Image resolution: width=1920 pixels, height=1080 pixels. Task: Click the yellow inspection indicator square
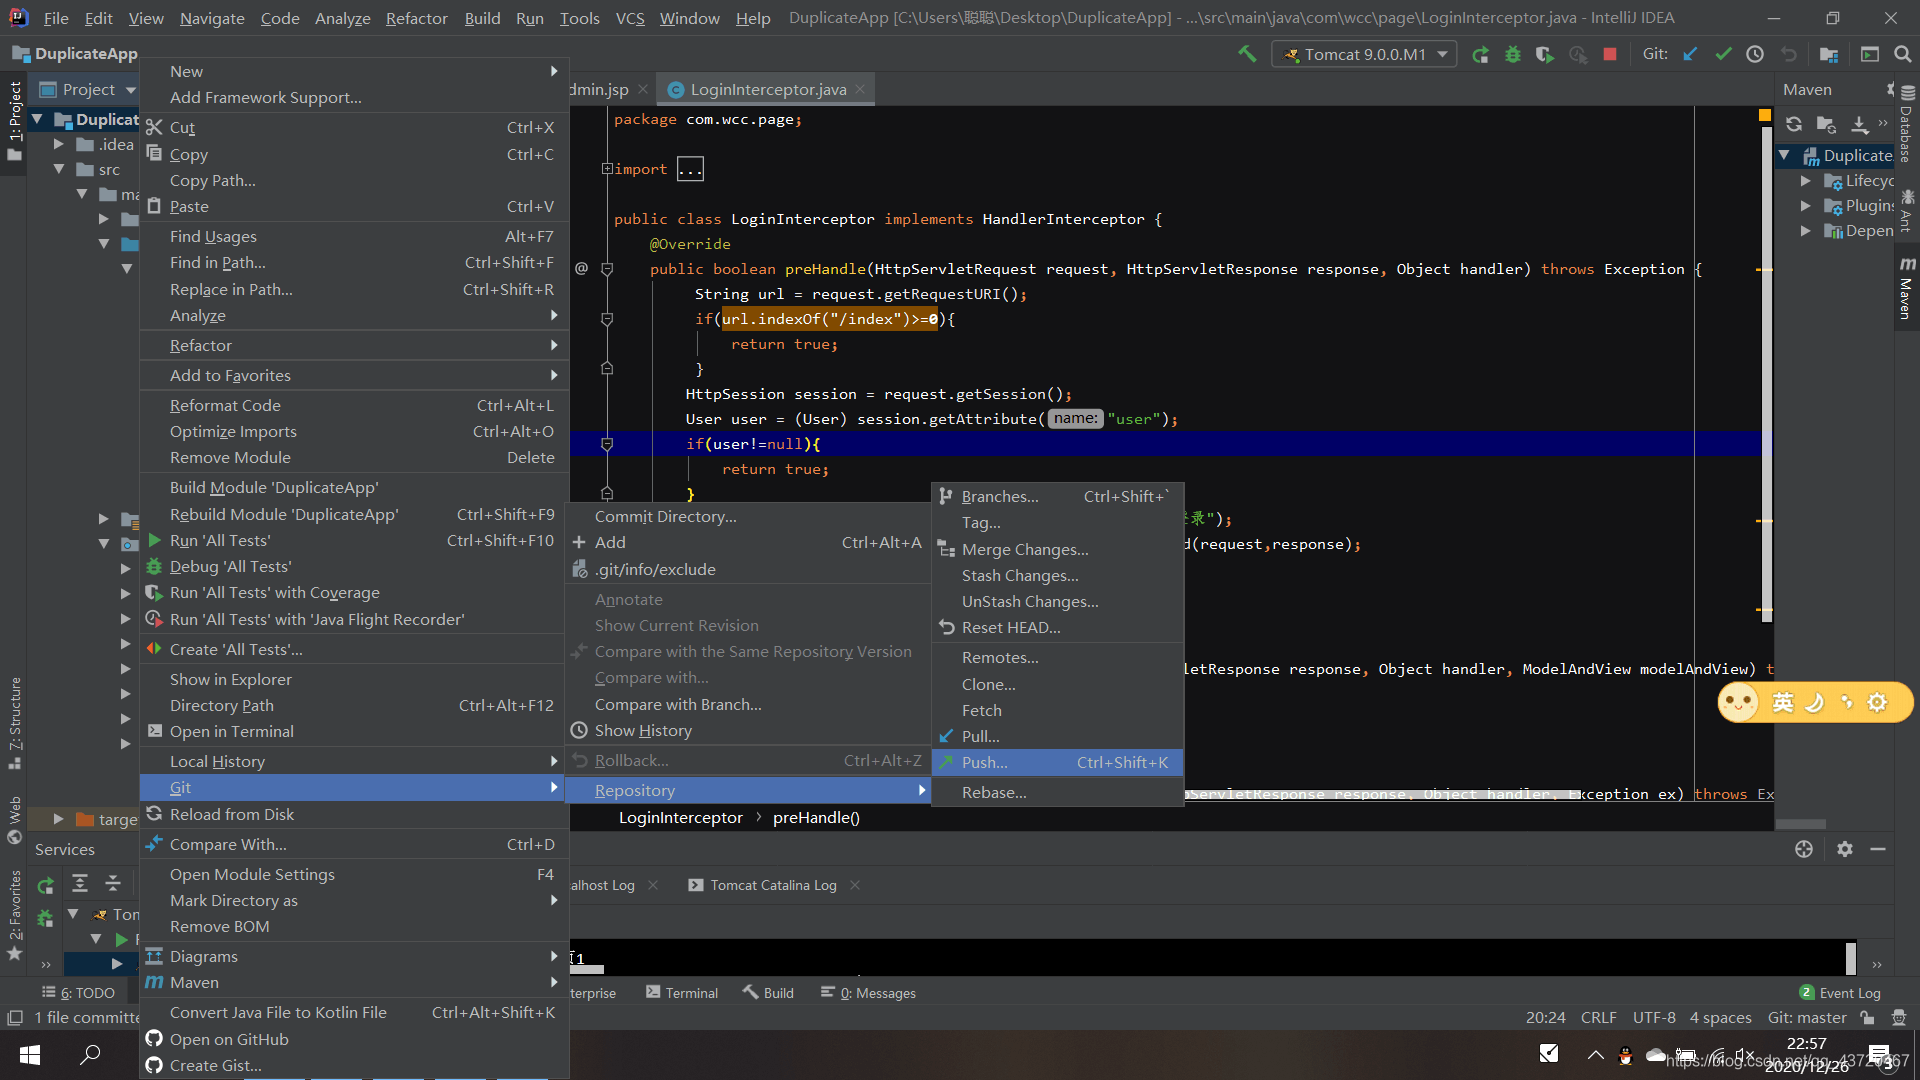[x=1765, y=116]
